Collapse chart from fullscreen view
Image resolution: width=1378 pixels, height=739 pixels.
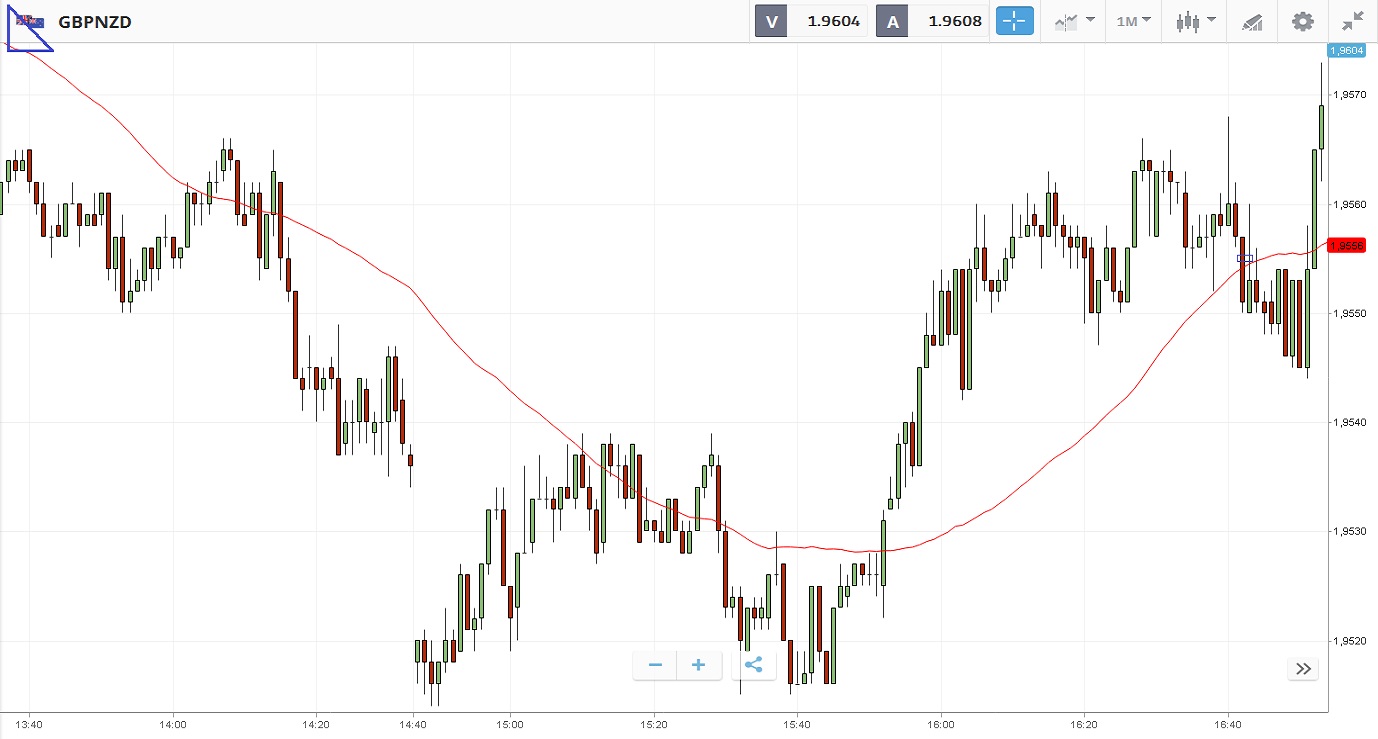[x=1352, y=21]
